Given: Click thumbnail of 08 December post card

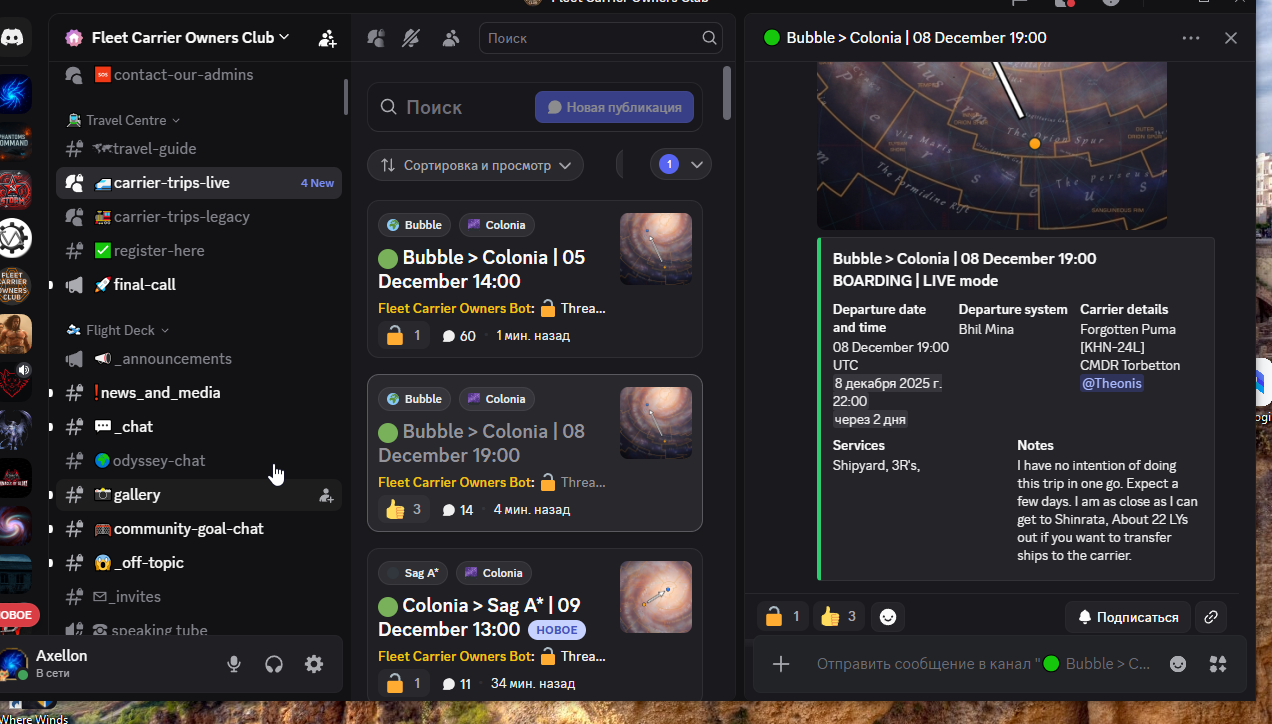Looking at the screenshot, I should pos(656,423).
